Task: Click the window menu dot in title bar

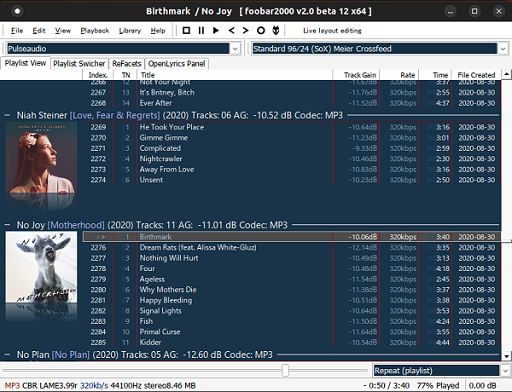Action: point(17,11)
